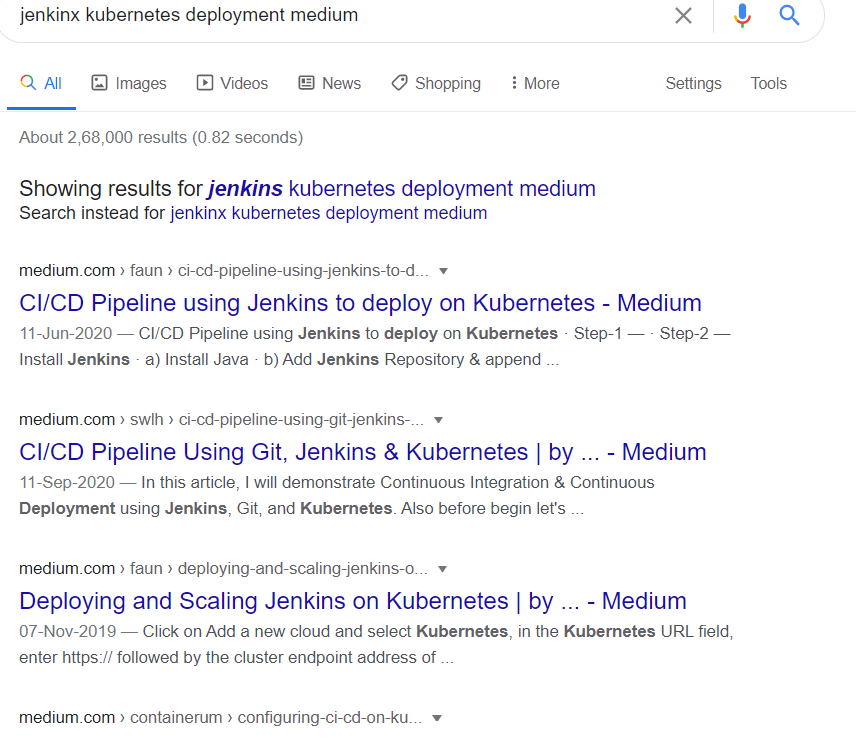Image resolution: width=856 pixels, height=741 pixels.
Task: Go to the News tab
Action: (329, 83)
